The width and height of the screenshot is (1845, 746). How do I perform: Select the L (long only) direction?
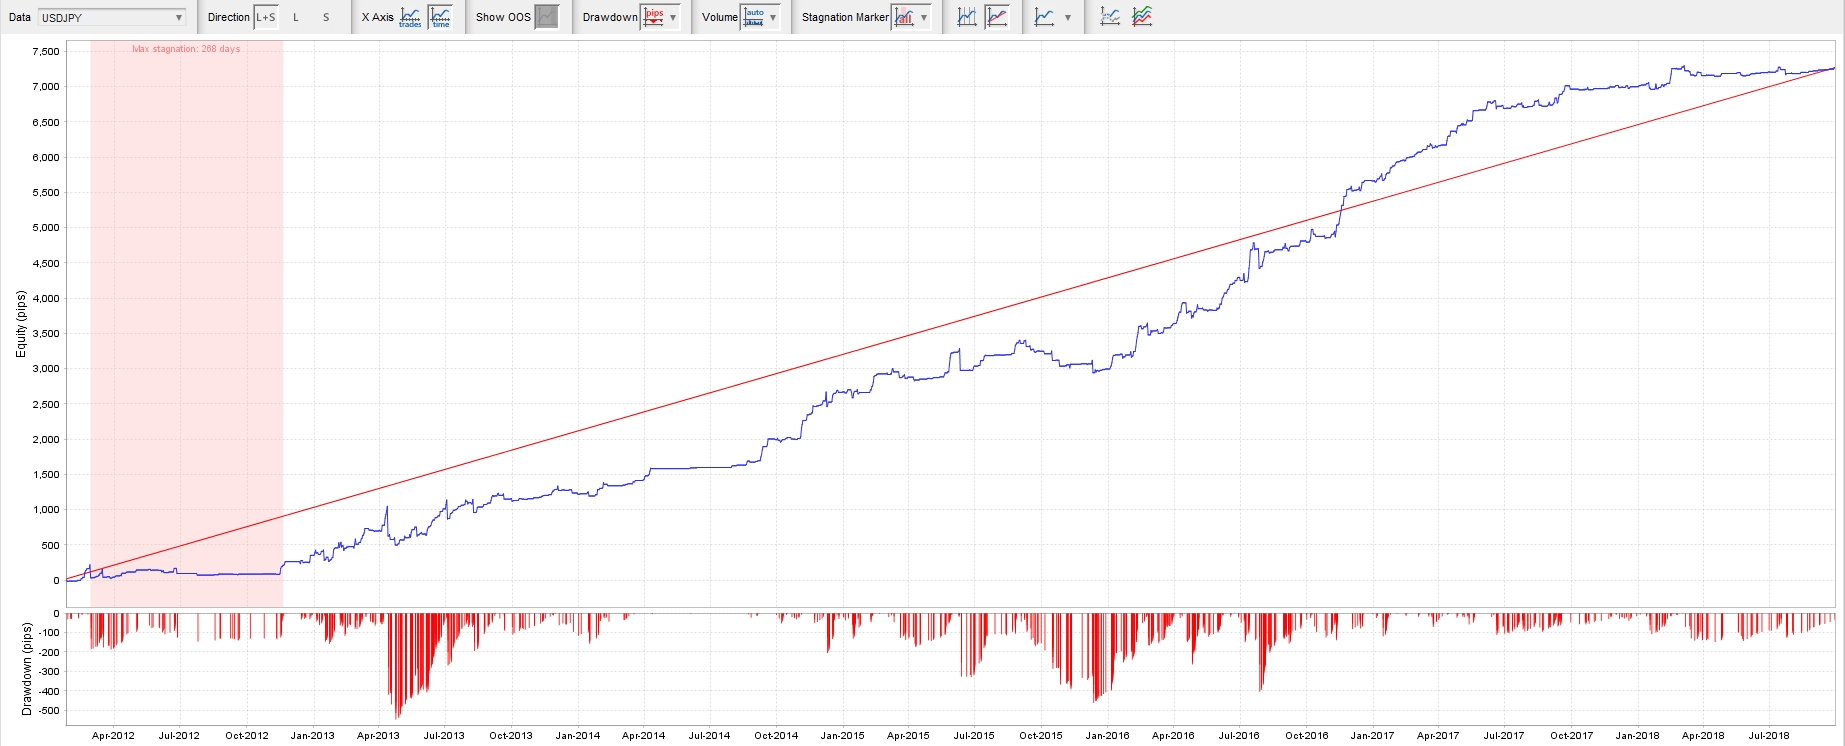tap(296, 17)
